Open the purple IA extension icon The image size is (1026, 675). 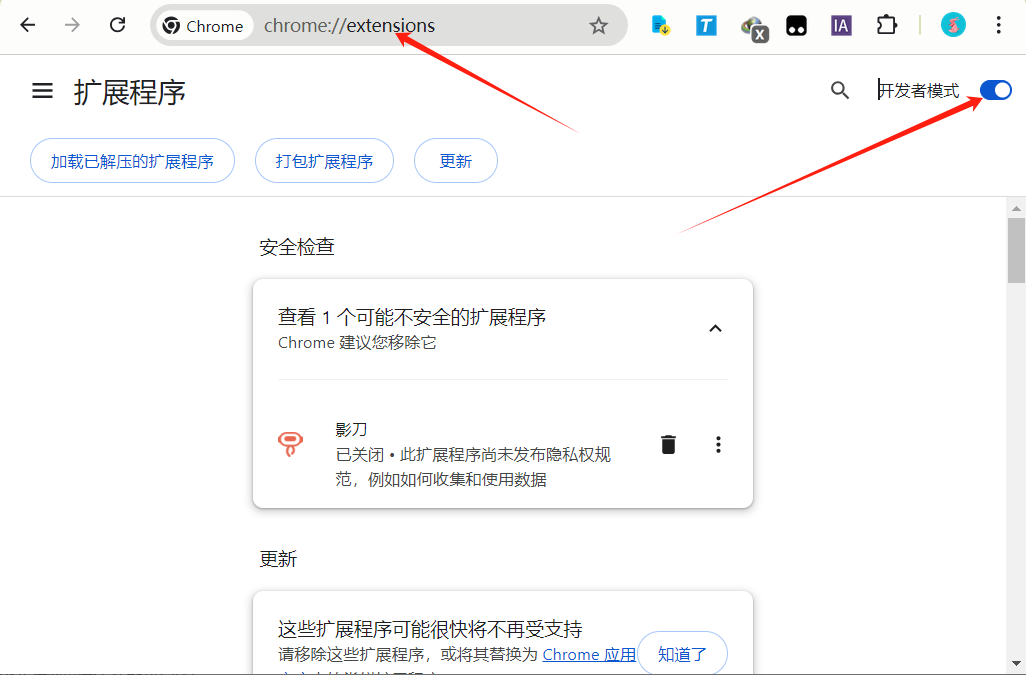(841, 26)
